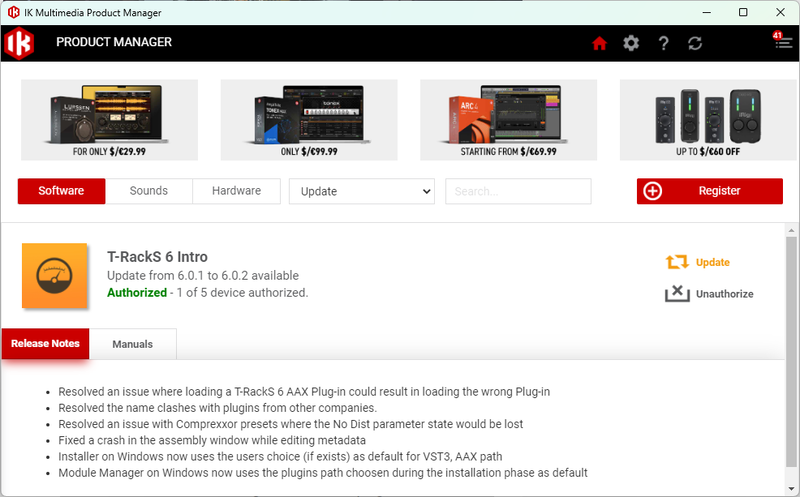The height and width of the screenshot is (497, 800).
Task: Minimize the Product Manager window
Action: click(x=707, y=12)
